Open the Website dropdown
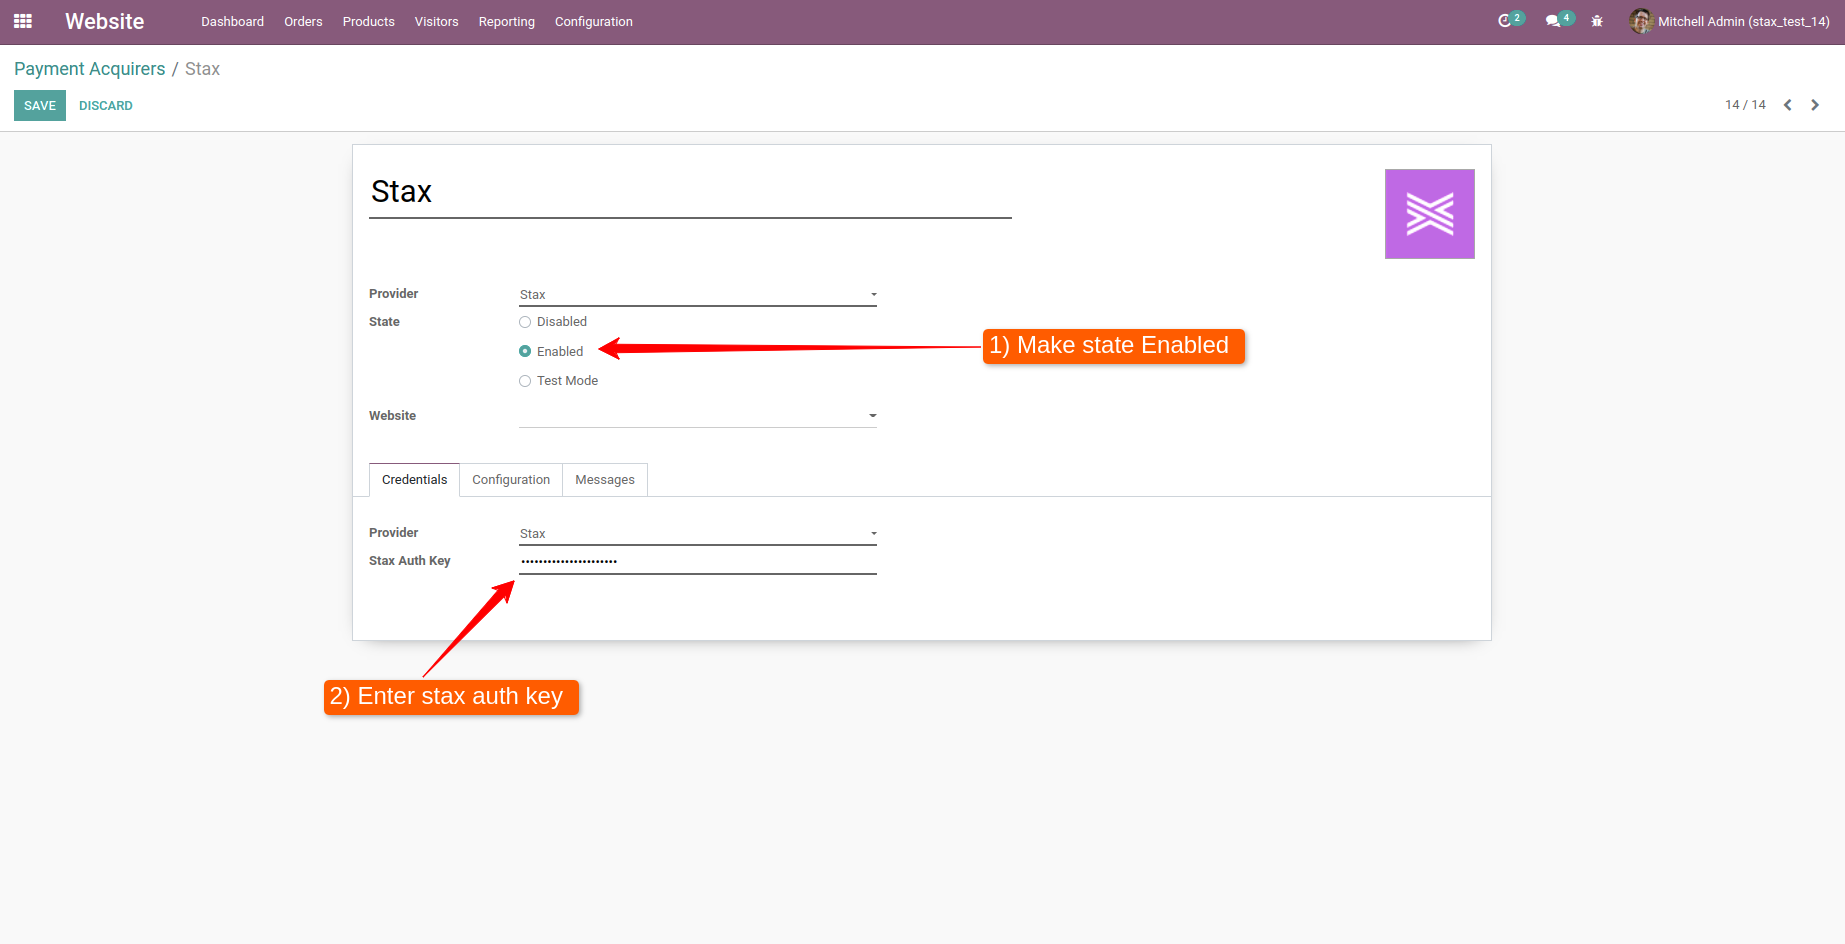The width and height of the screenshot is (1845, 944). point(698,416)
